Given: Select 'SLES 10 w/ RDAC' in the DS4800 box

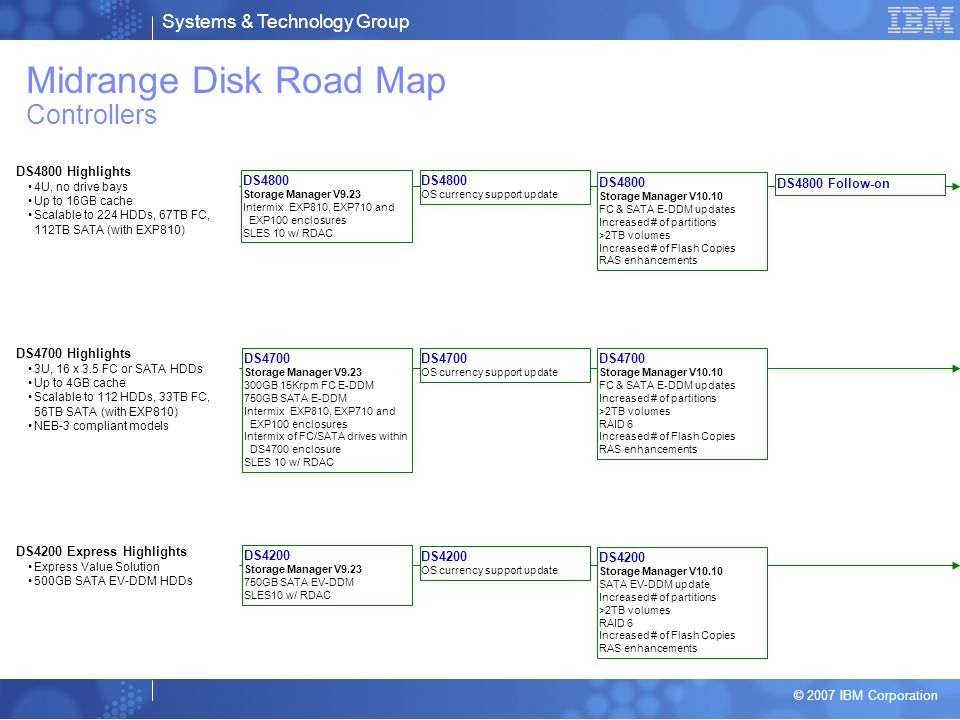Looking at the screenshot, I should click(x=288, y=233).
